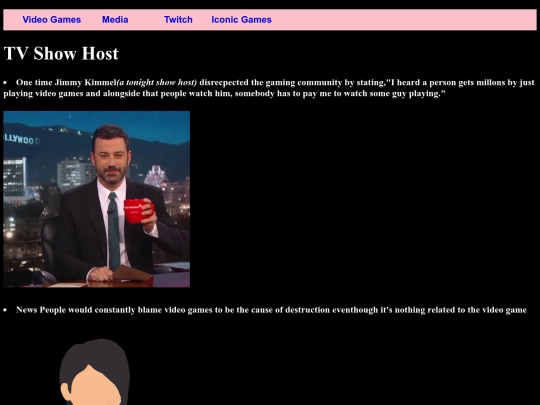Click the Jimmy Kimmel photo with red mug
This screenshot has height=405, width=540.
96,199
